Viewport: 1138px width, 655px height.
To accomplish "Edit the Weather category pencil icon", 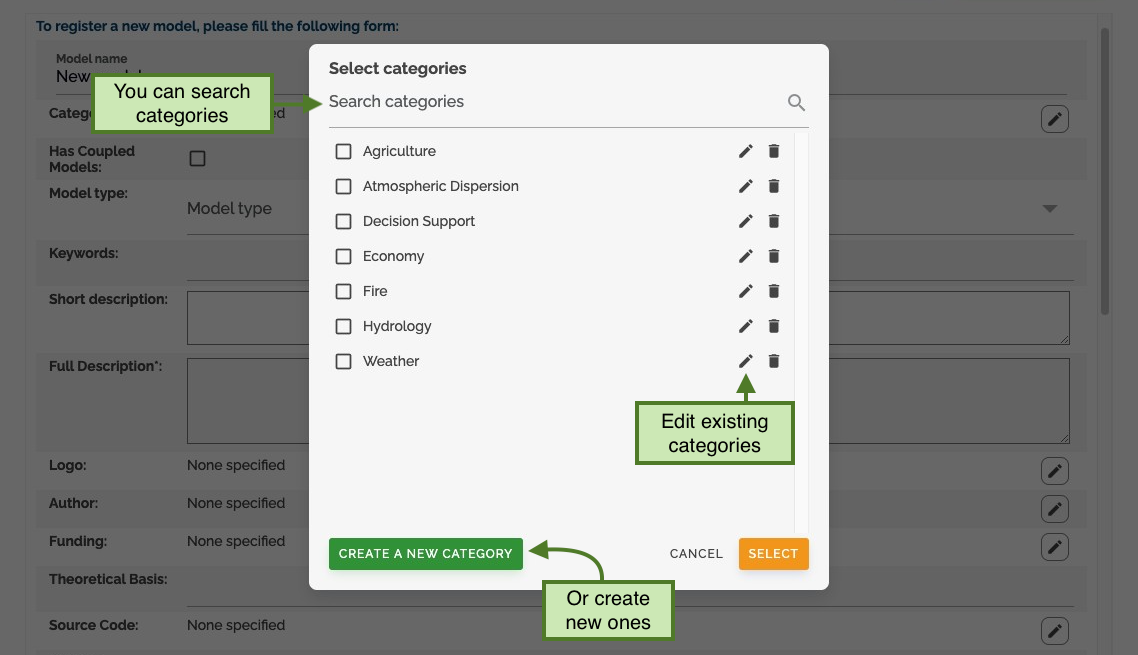I will tap(745, 361).
